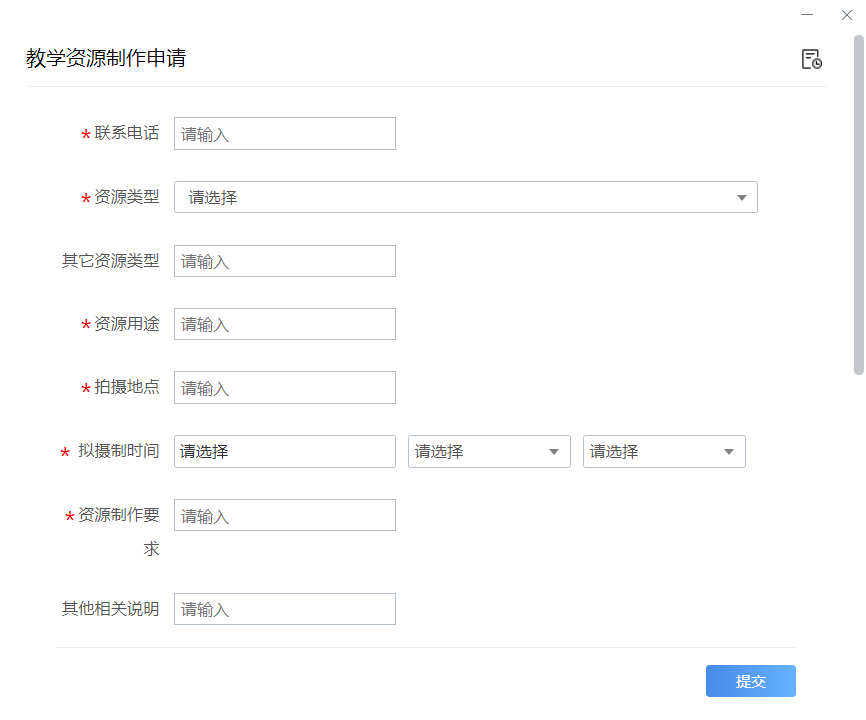Viewport: 866px width, 720px height.
Task: Click into the 拍摄地点 input box
Action: pos(285,388)
